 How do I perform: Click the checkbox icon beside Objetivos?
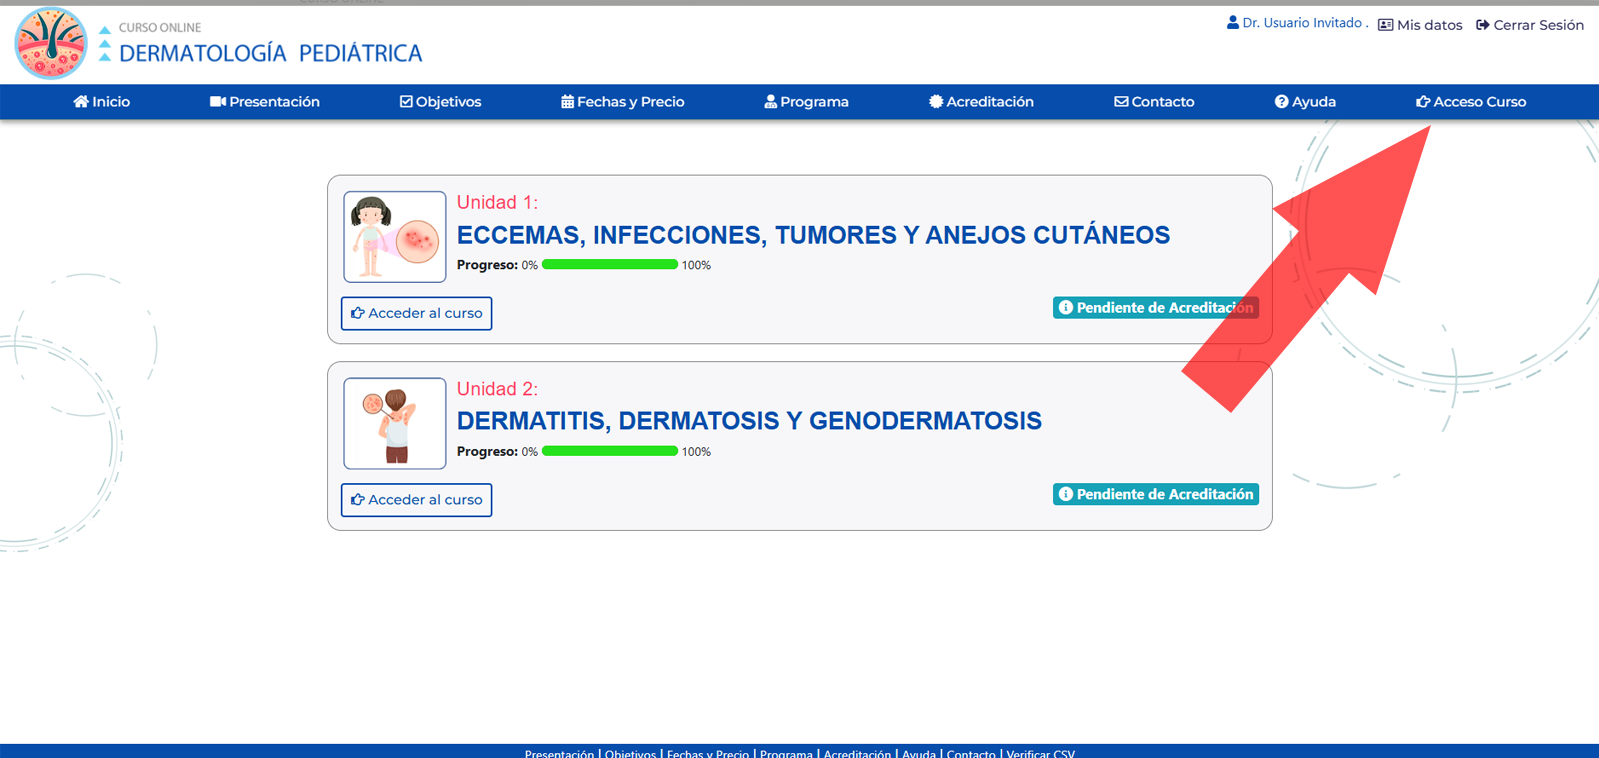[x=406, y=102]
